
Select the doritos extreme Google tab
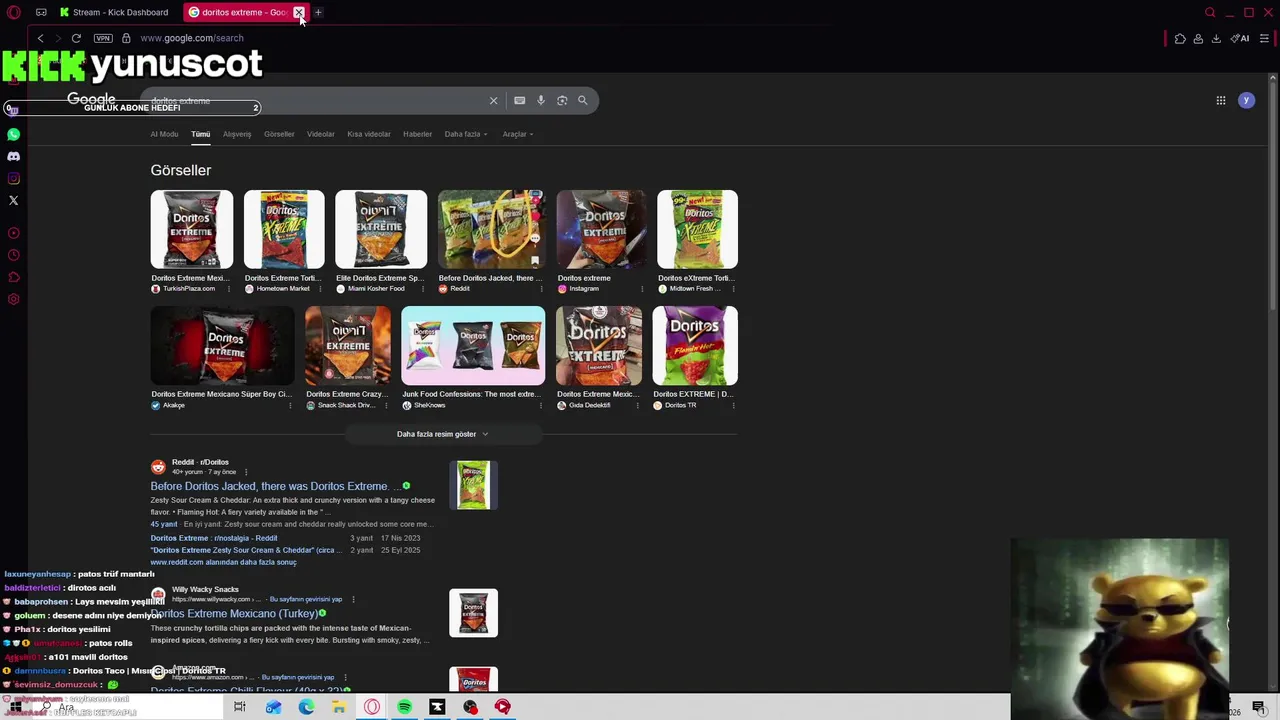238,12
